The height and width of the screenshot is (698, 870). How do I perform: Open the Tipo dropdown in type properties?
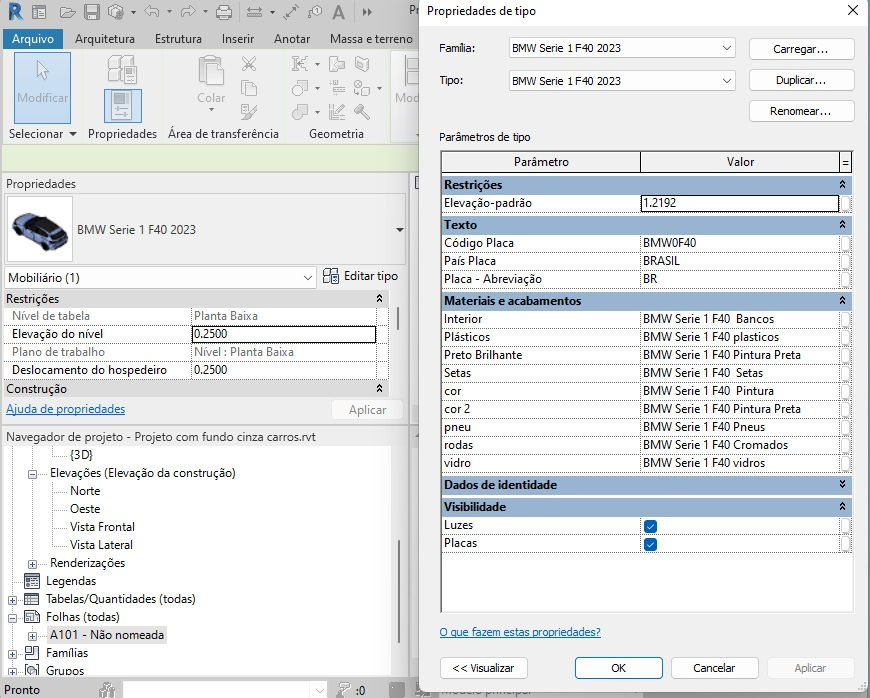[x=727, y=81]
